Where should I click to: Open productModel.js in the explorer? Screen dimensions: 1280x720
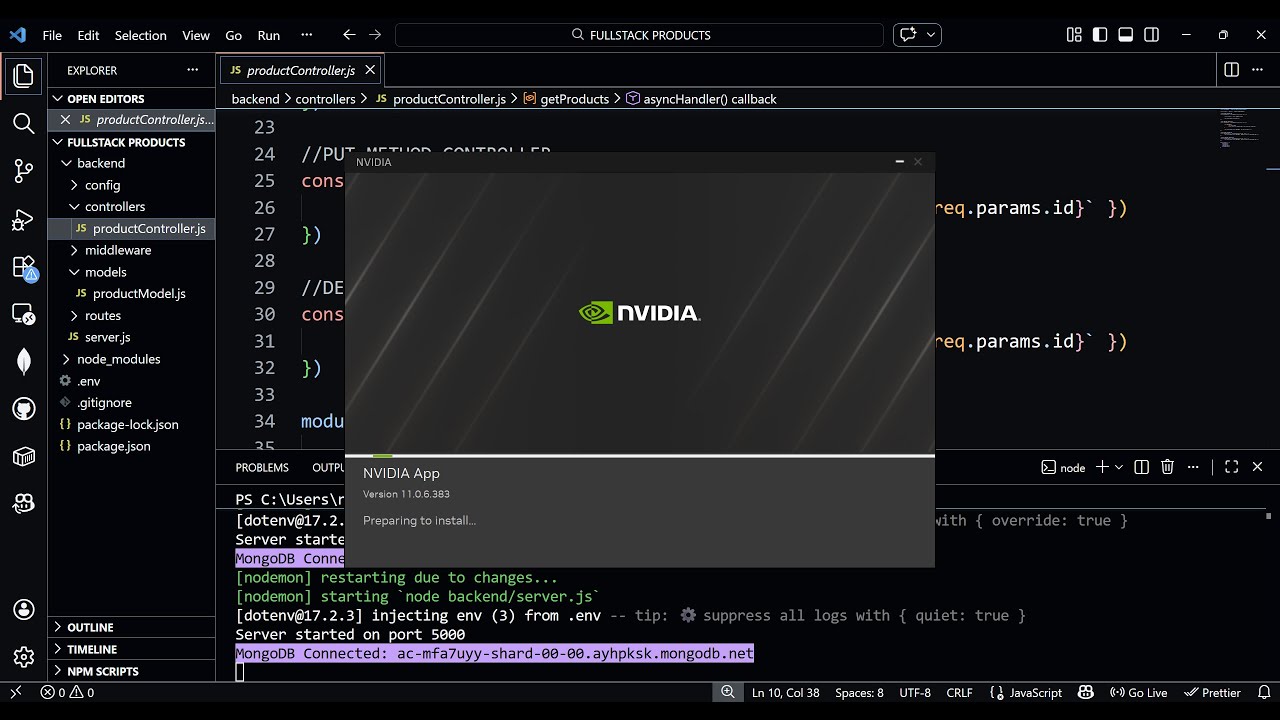[x=131, y=294]
